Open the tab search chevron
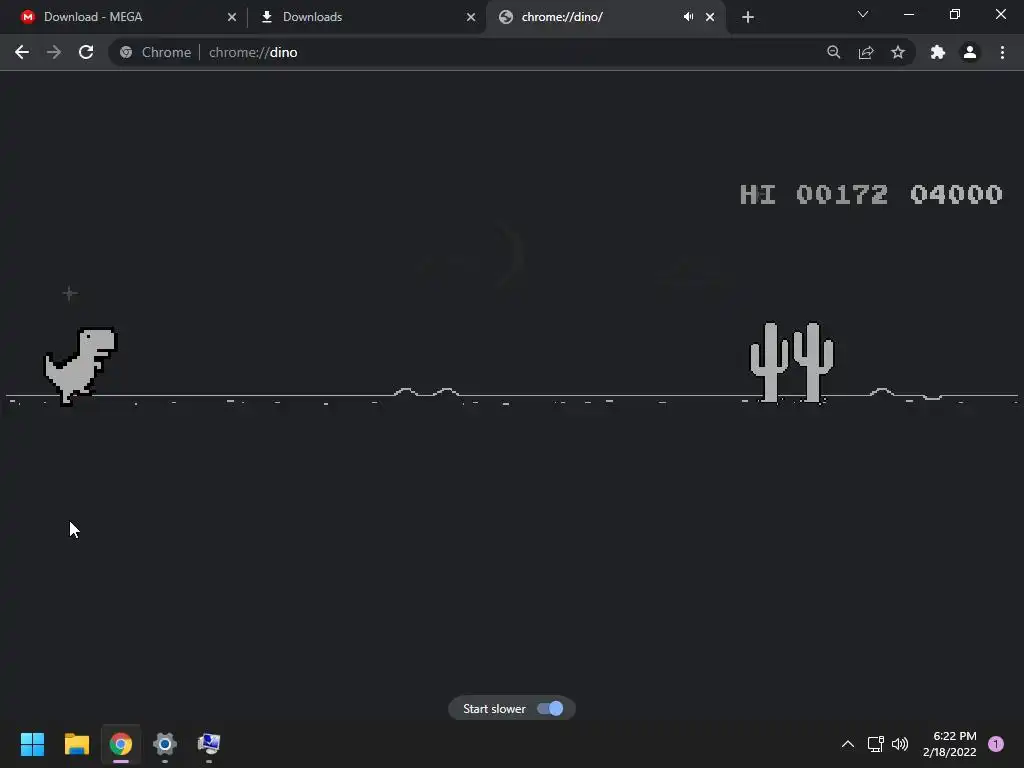The height and width of the screenshot is (768, 1024). [863, 14]
